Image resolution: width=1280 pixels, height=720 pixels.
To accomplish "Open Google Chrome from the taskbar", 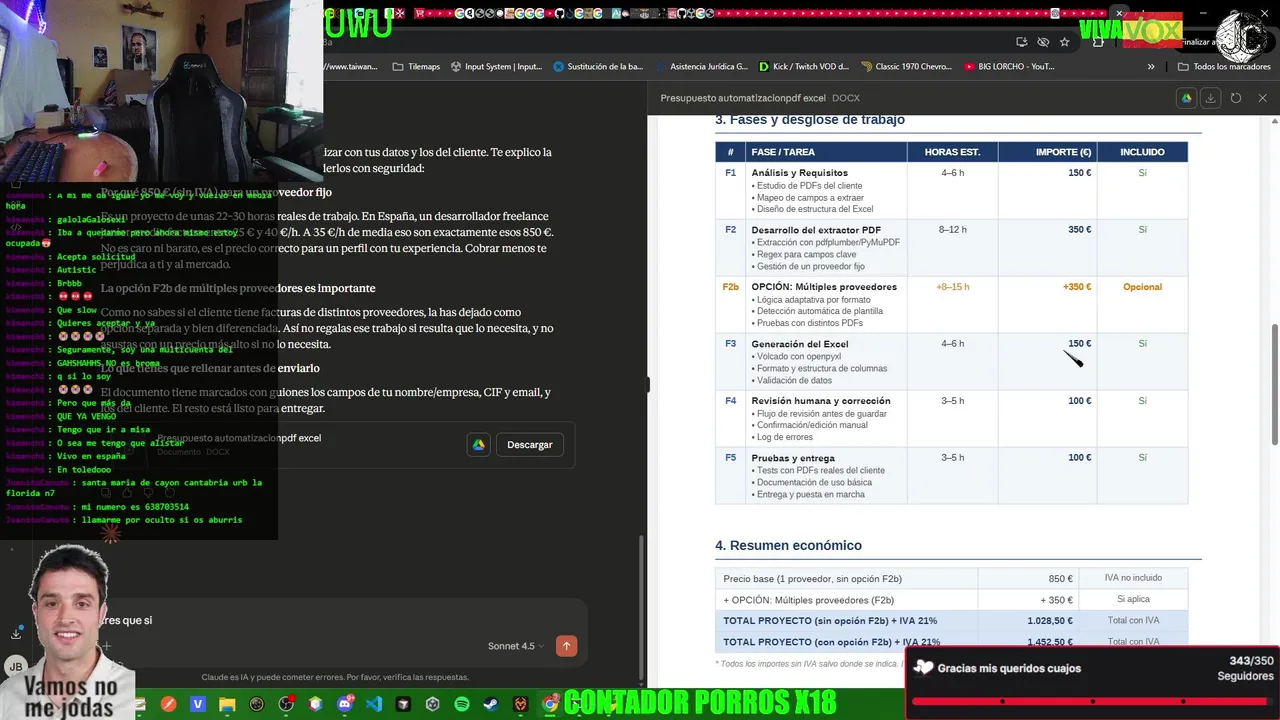I will tap(550, 705).
